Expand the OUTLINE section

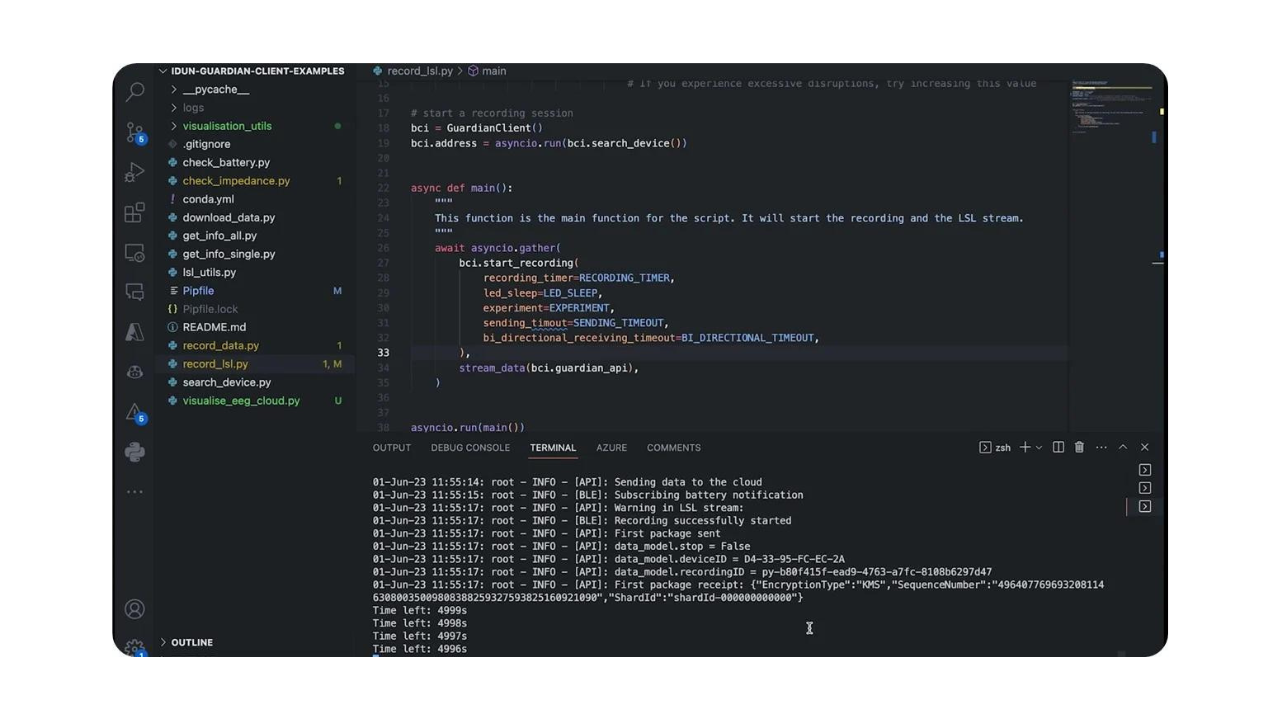pos(191,642)
